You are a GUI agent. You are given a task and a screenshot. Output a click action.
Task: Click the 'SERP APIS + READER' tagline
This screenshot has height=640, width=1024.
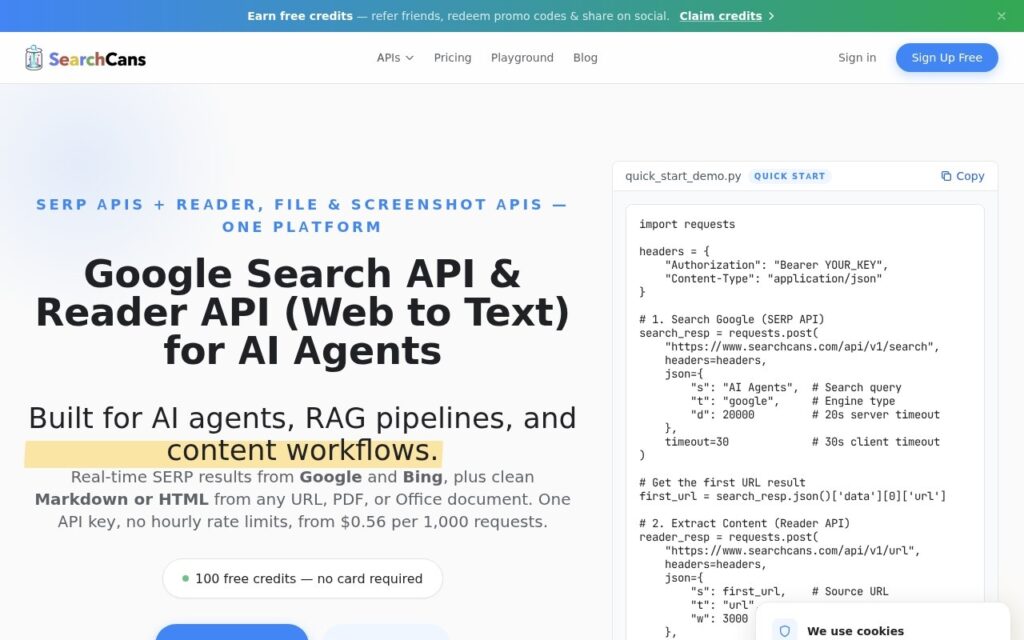pyautogui.click(x=302, y=216)
